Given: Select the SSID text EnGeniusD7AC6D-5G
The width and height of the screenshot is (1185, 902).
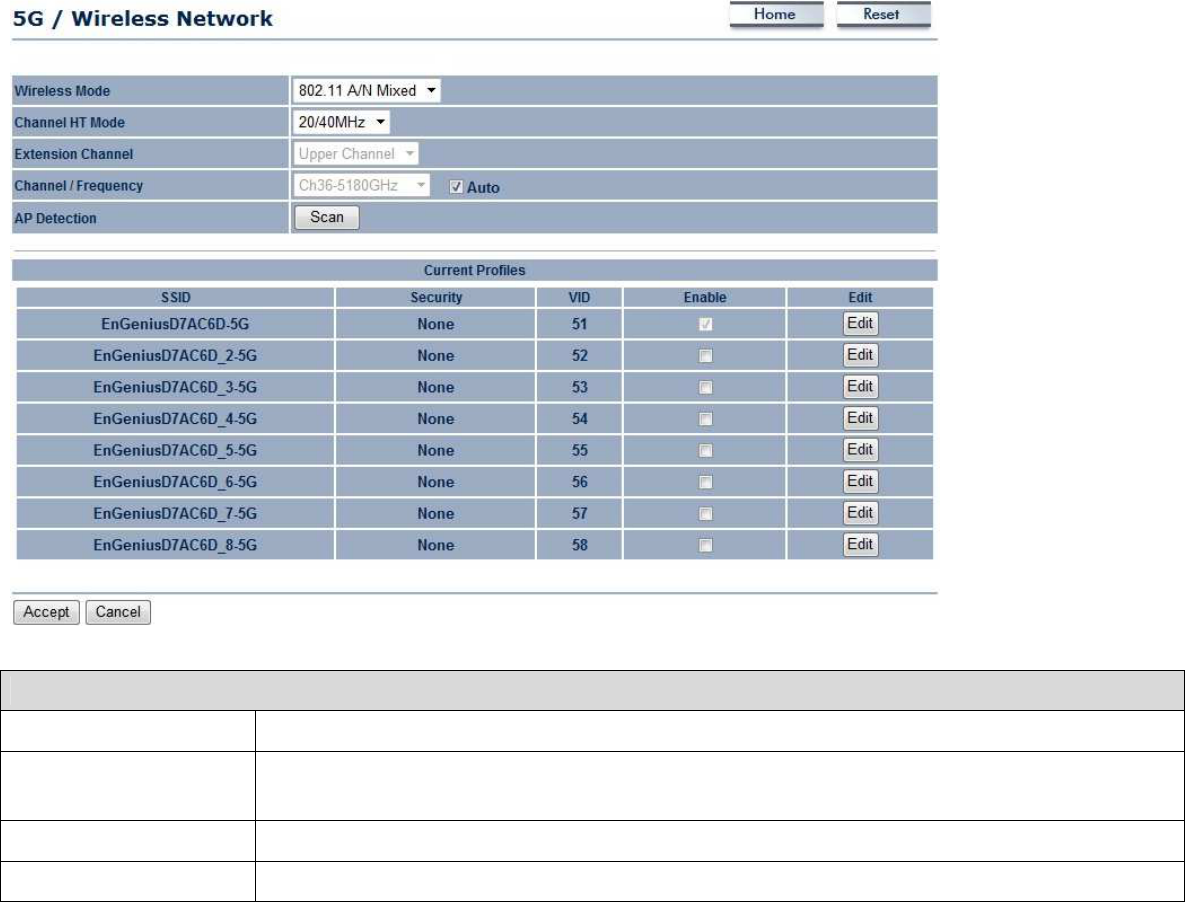Looking at the screenshot, I should 175,324.
